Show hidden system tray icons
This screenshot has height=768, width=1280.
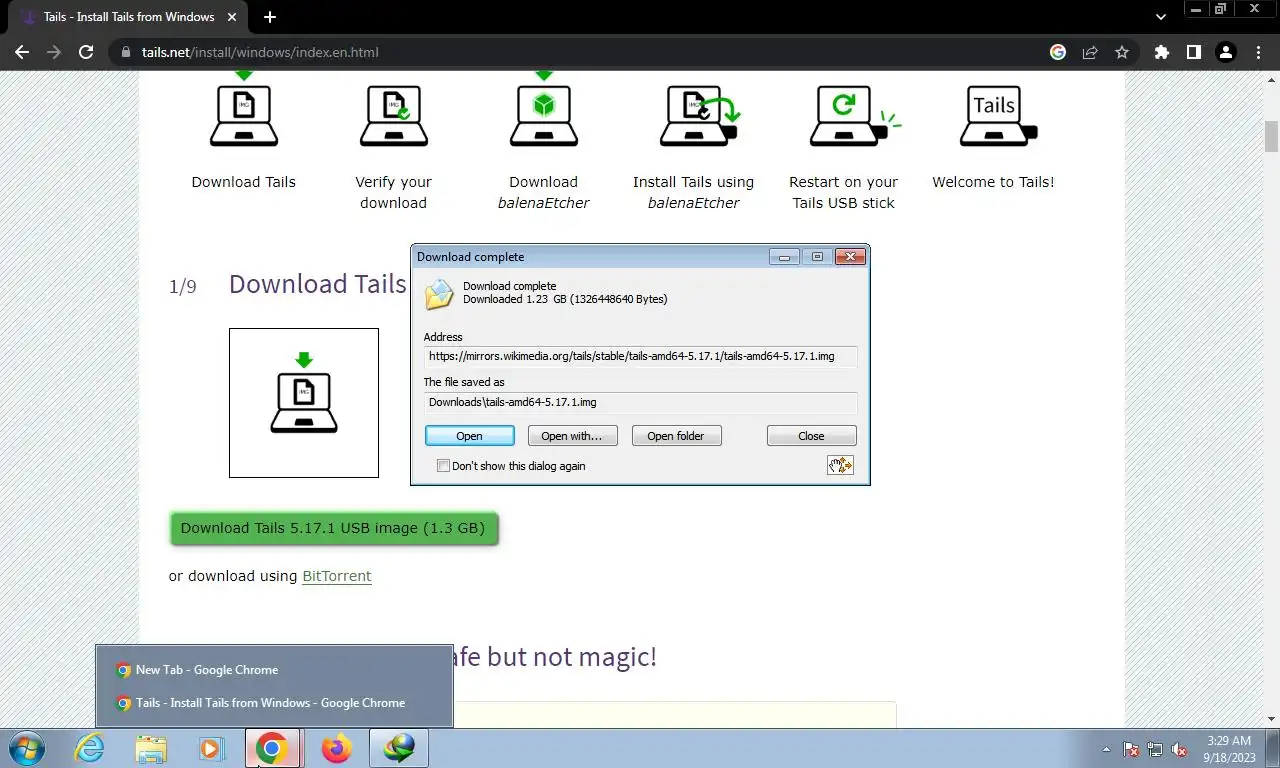(1106, 749)
